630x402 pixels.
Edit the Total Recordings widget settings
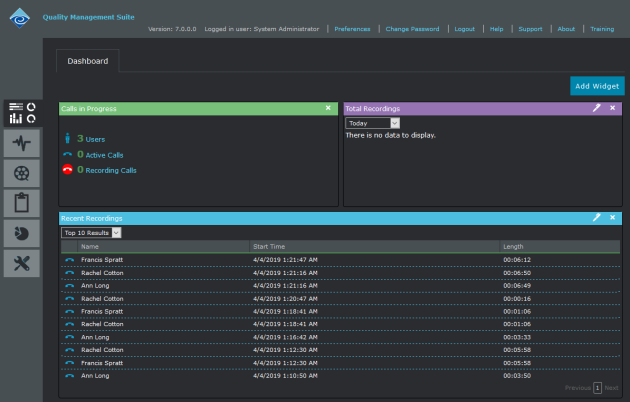596,108
